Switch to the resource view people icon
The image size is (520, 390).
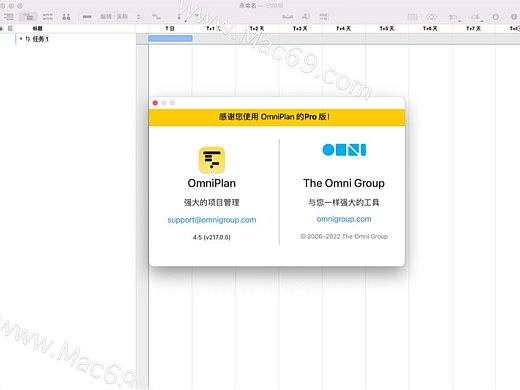[x=66, y=17]
